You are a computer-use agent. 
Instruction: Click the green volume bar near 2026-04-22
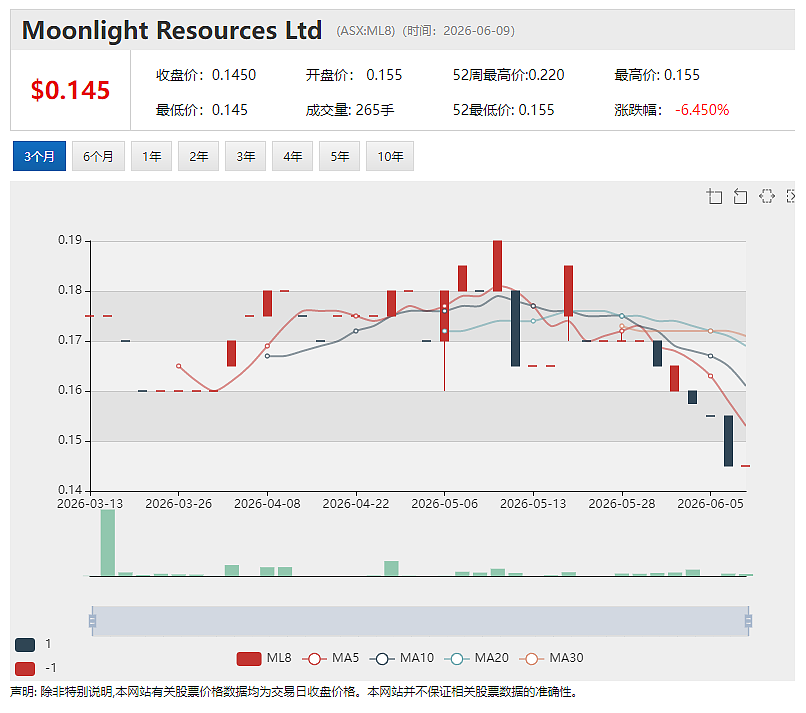click(x=391, y=568)
